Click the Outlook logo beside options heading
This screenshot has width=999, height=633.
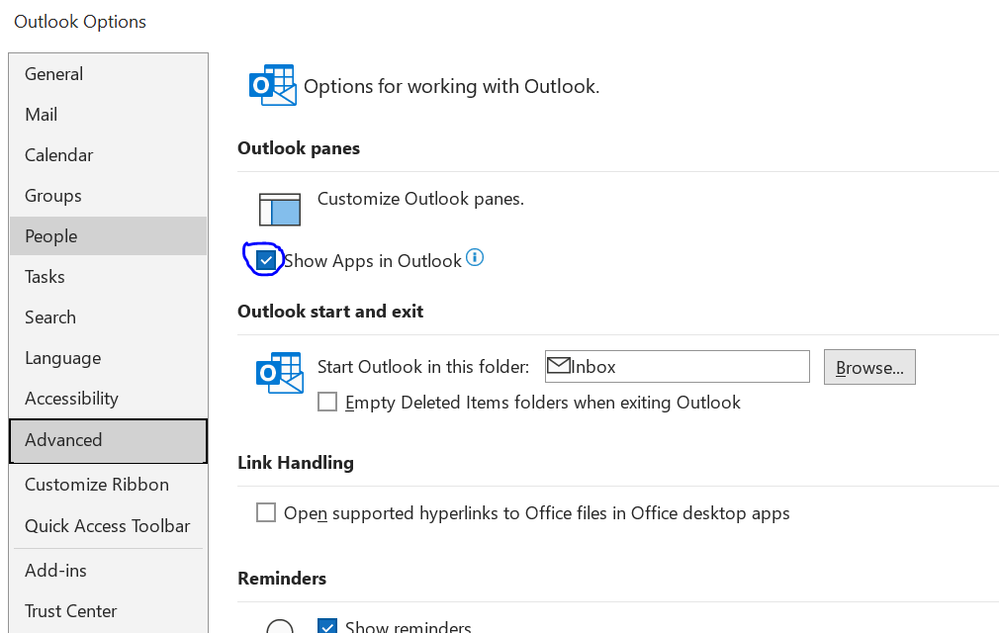272,86
